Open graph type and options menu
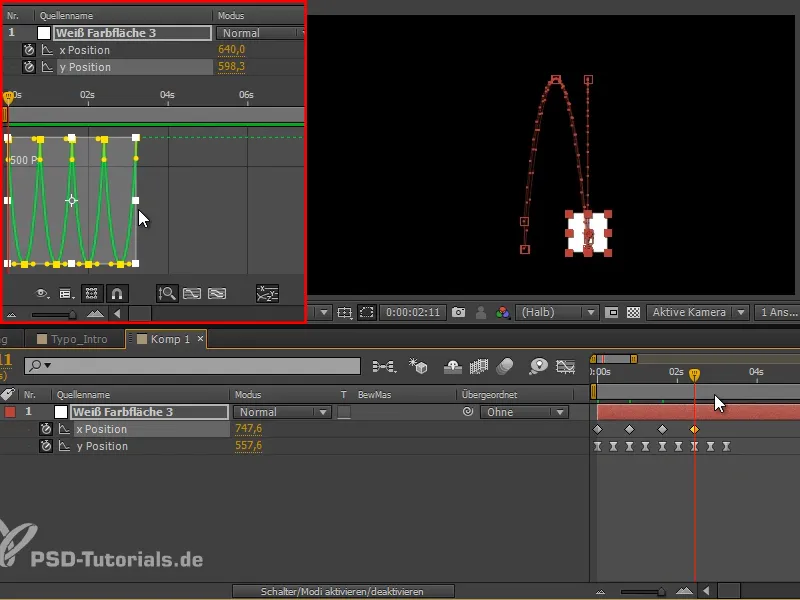The height and width of the screenshot is (600, 800). 66,293
